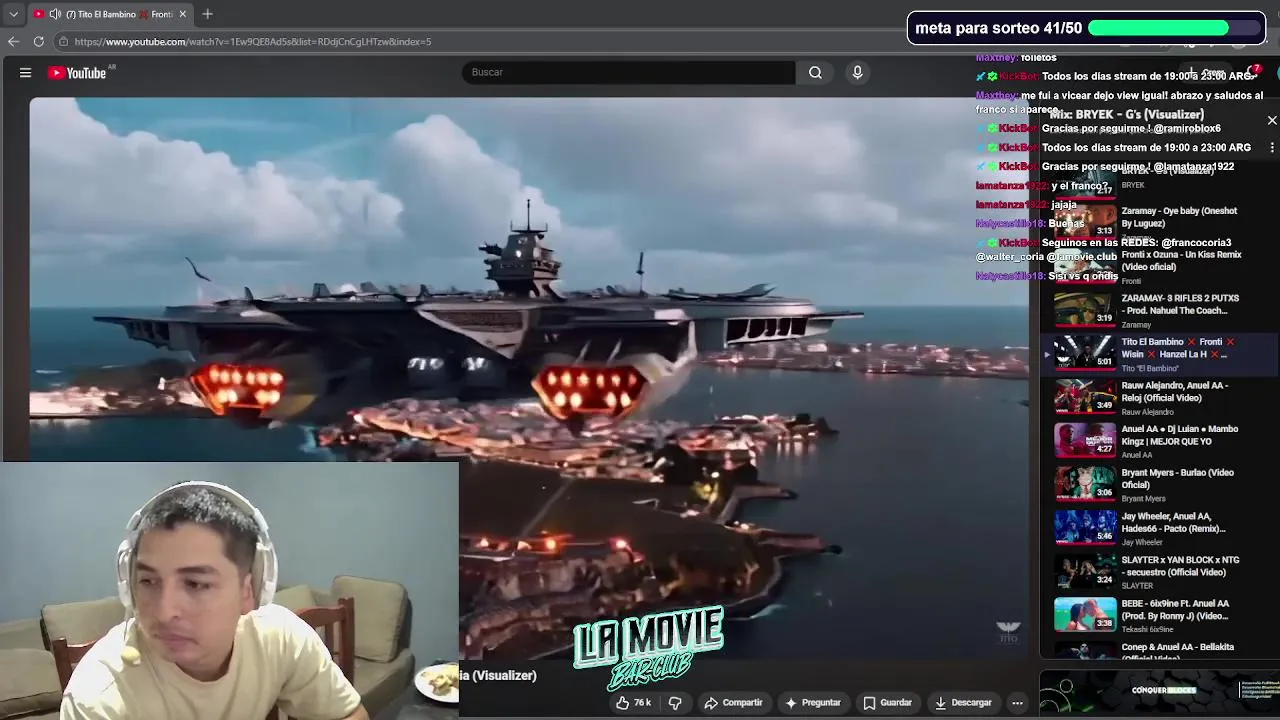Viewport: 1280px width, 720px height.
Task: Play SLAYTER x YAN BLOCK secuestro thumbnail
Action: point(1085,570)
